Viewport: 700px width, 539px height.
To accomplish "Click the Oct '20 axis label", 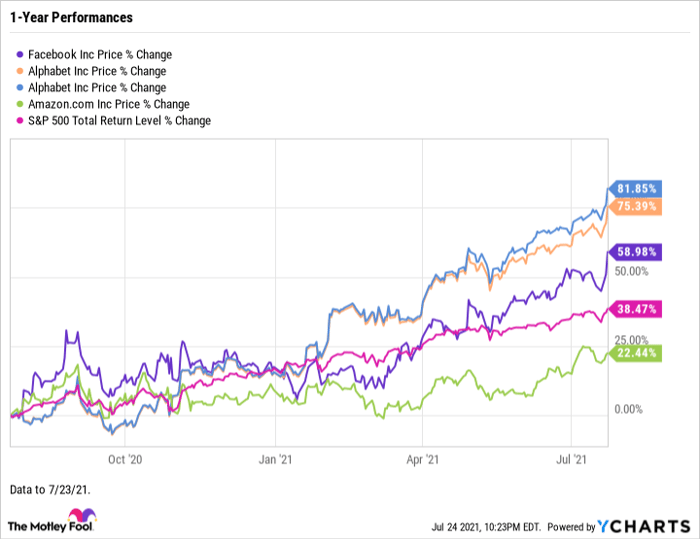I will coord(127,461).
